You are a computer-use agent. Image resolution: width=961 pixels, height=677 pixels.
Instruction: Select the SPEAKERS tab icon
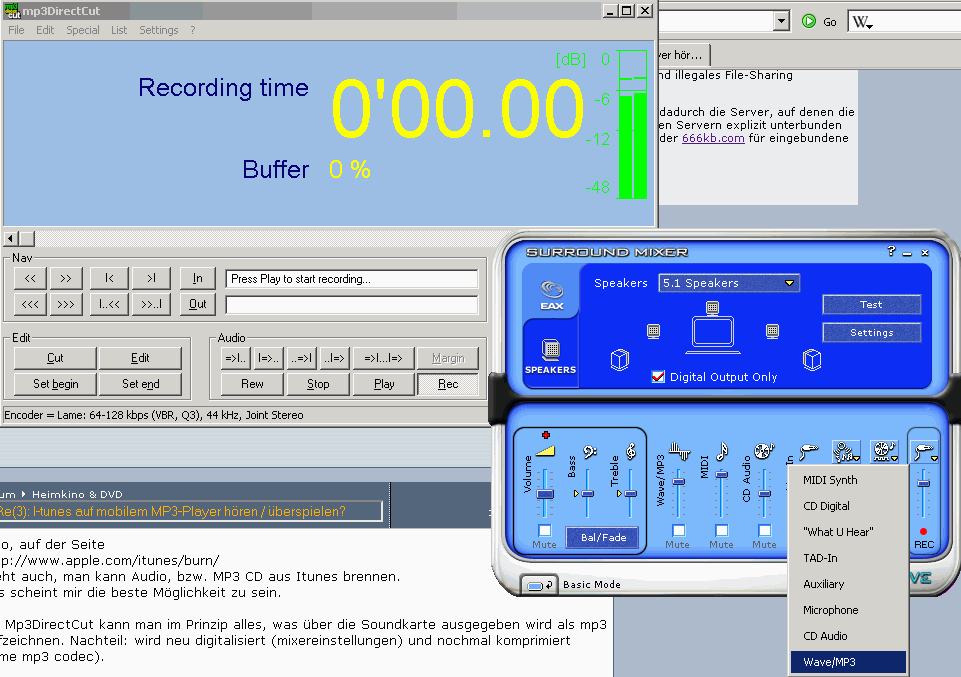coord(550,356)
